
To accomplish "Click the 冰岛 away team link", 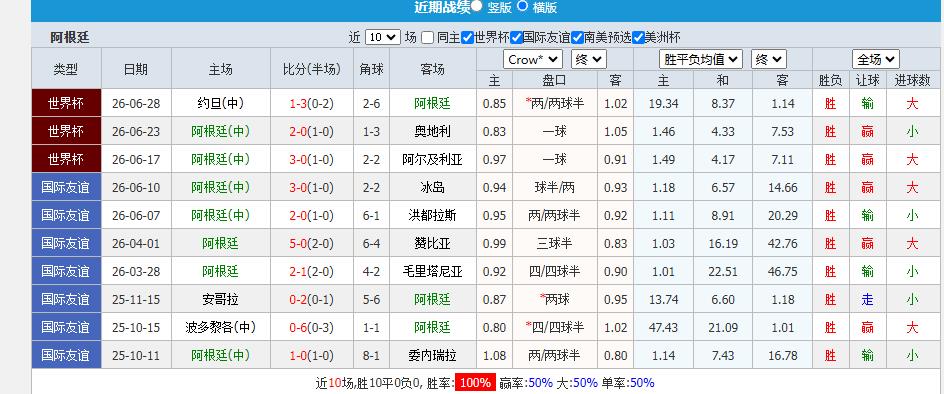I will [432, 187].
